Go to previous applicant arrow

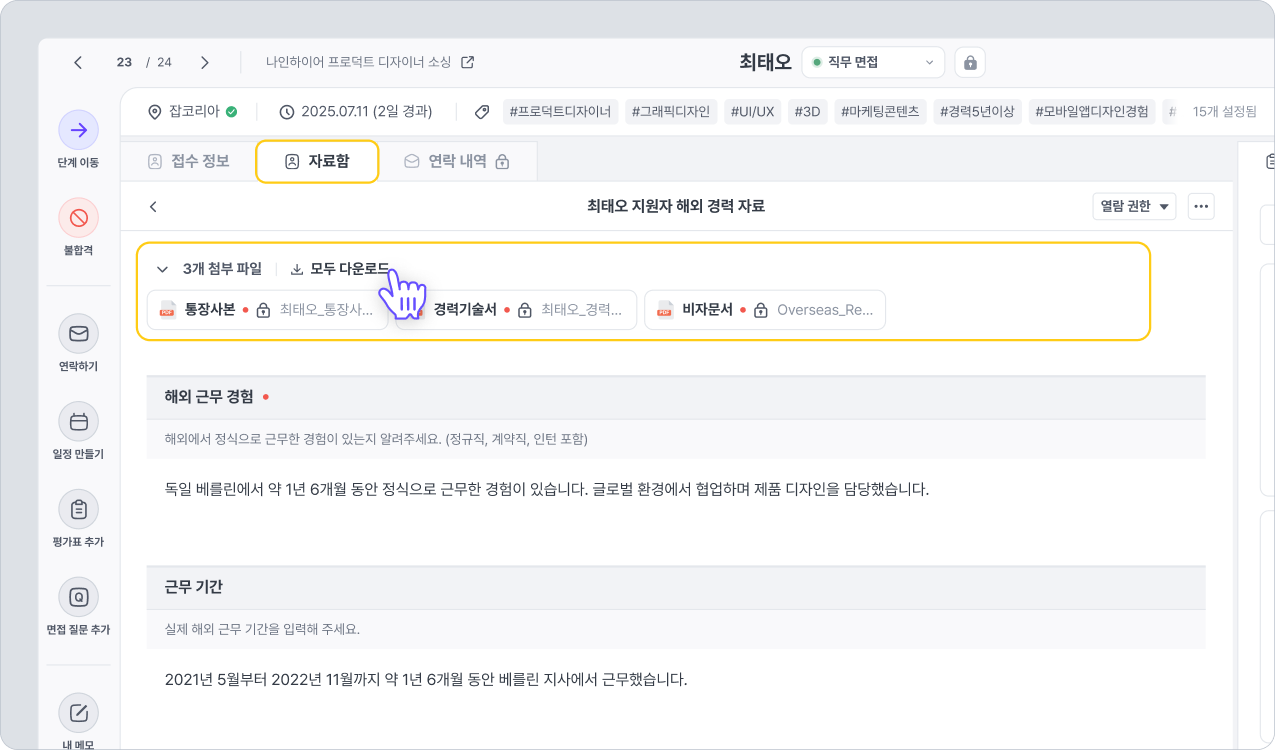click(78, 62)
